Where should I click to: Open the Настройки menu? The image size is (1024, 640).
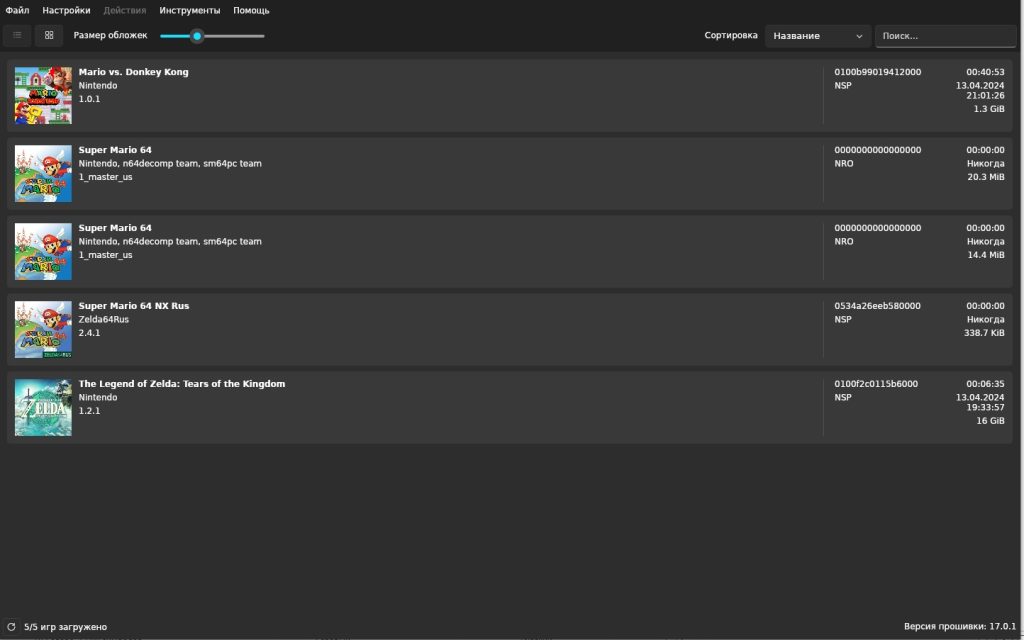66,10
